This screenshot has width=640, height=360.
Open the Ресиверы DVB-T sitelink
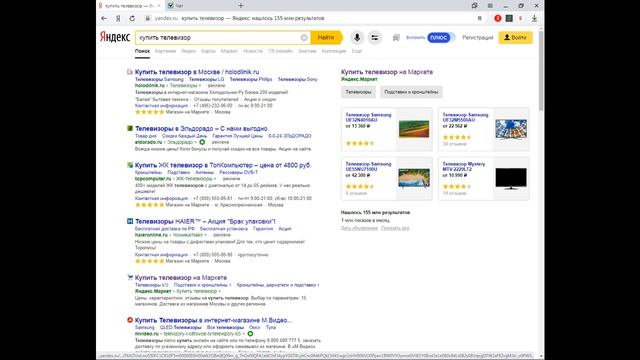pos(238,172)
